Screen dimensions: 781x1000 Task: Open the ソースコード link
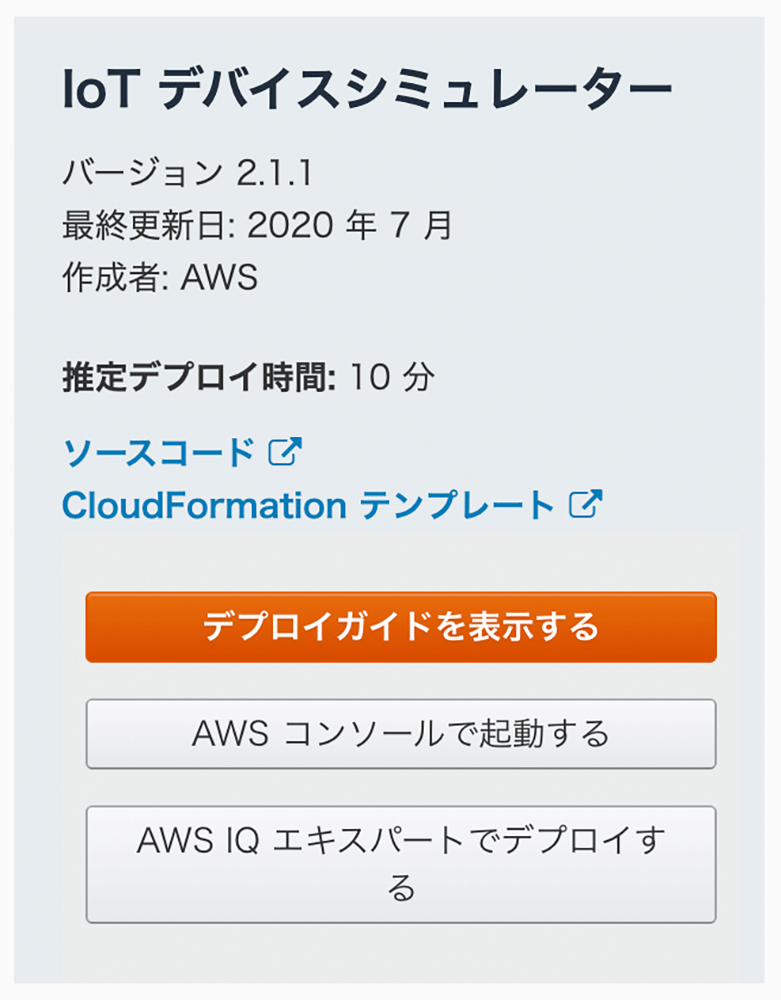point(160,453)
